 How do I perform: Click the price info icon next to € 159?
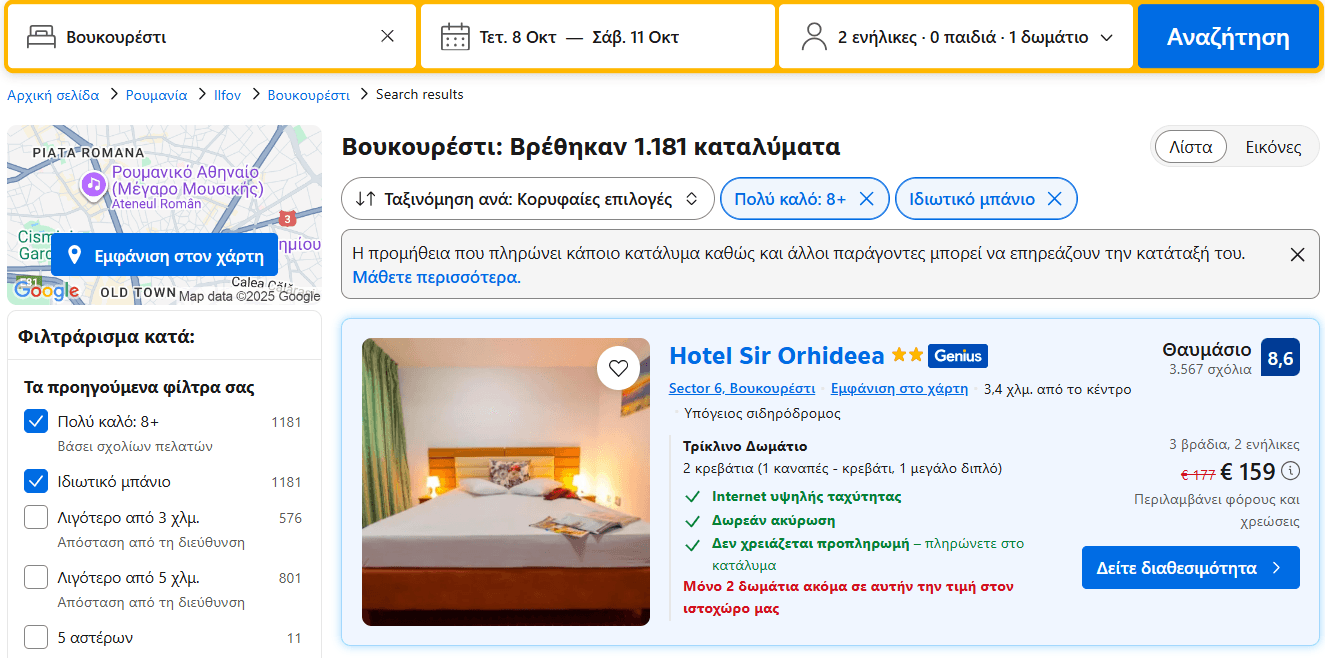[x=1291, y=470]
